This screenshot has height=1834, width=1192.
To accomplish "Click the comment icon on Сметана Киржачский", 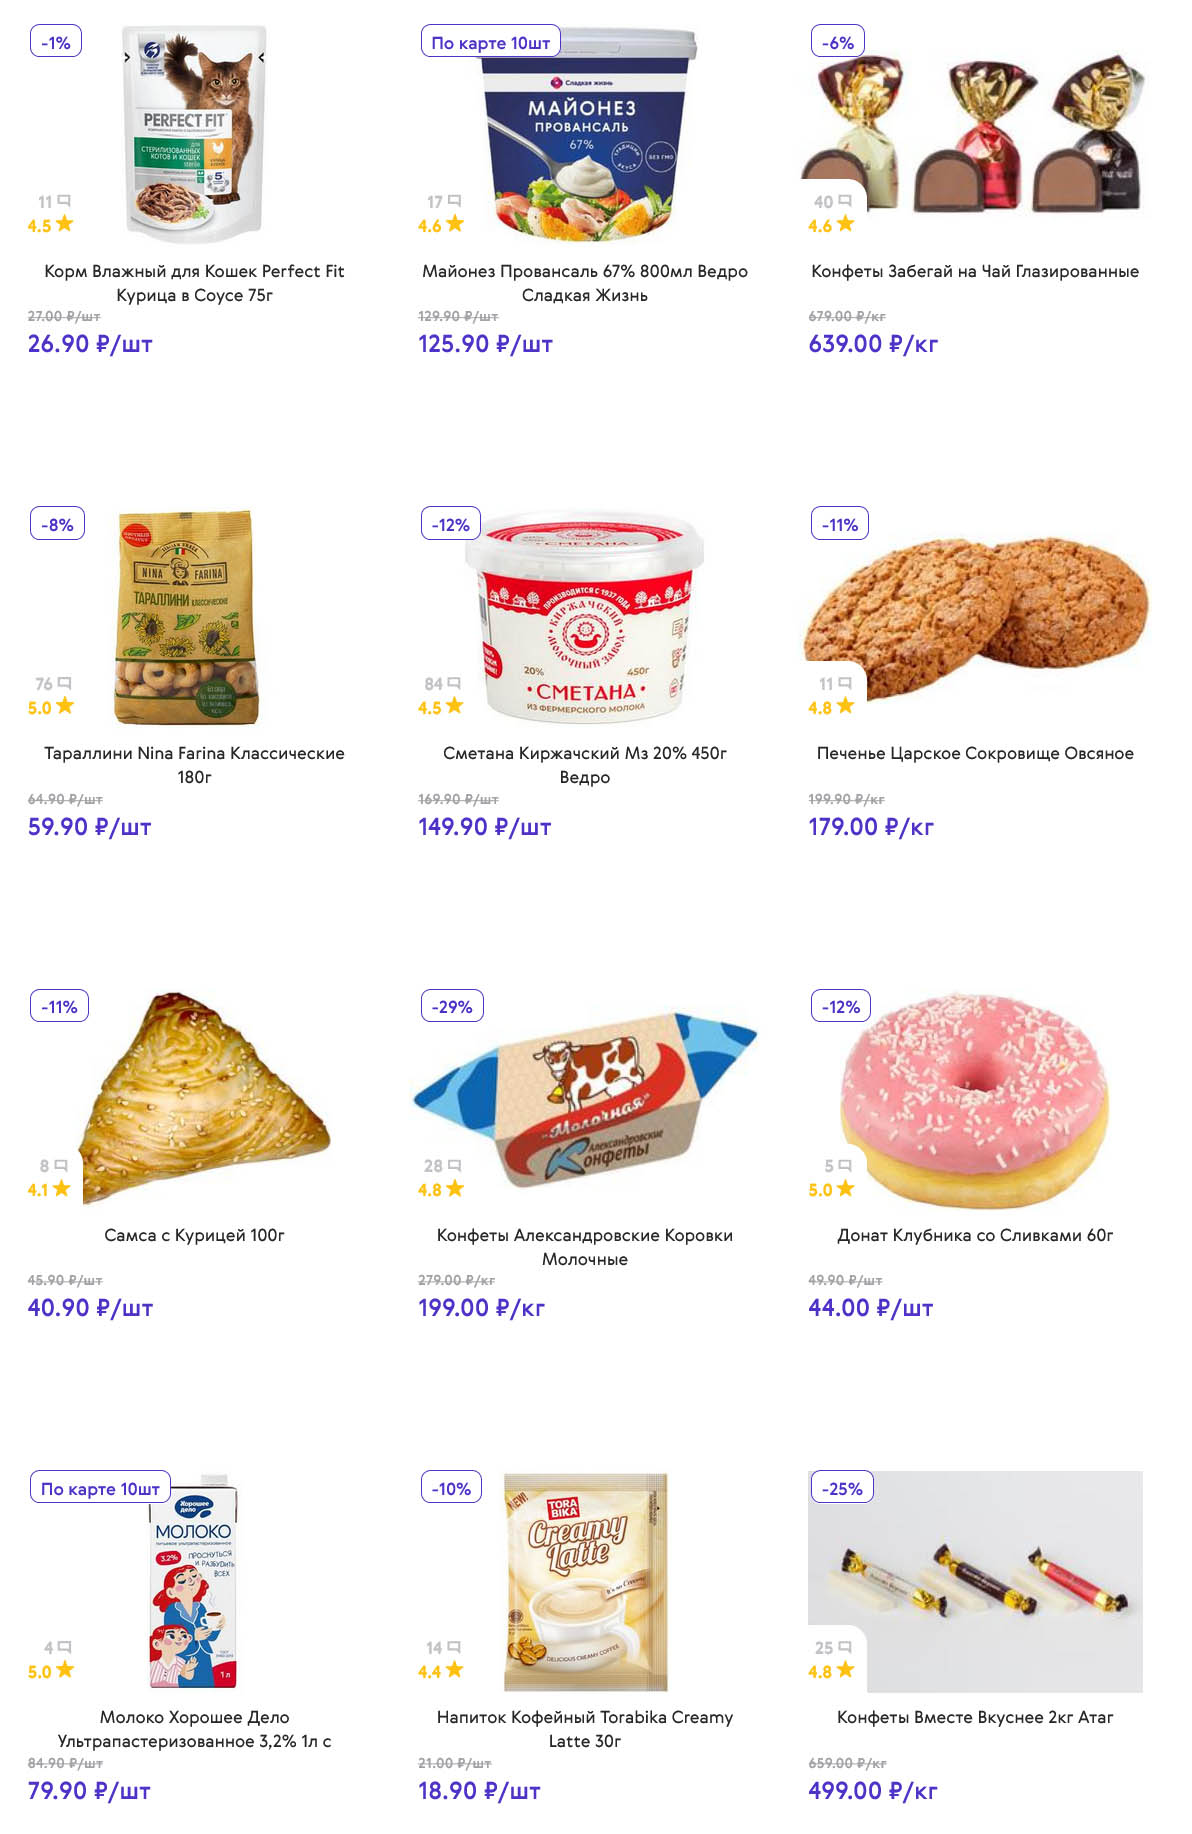I will pyautogui.click(x=454, y=683).
